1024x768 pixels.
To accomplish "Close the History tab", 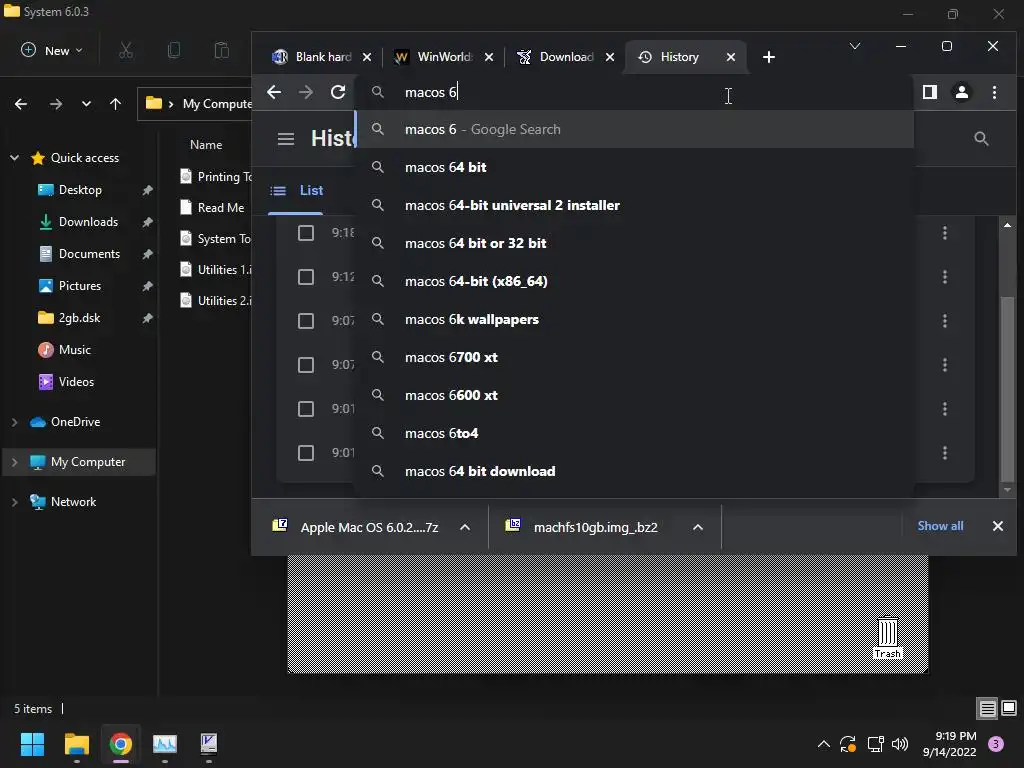I will pyautogui.click(x=731, y=57).
